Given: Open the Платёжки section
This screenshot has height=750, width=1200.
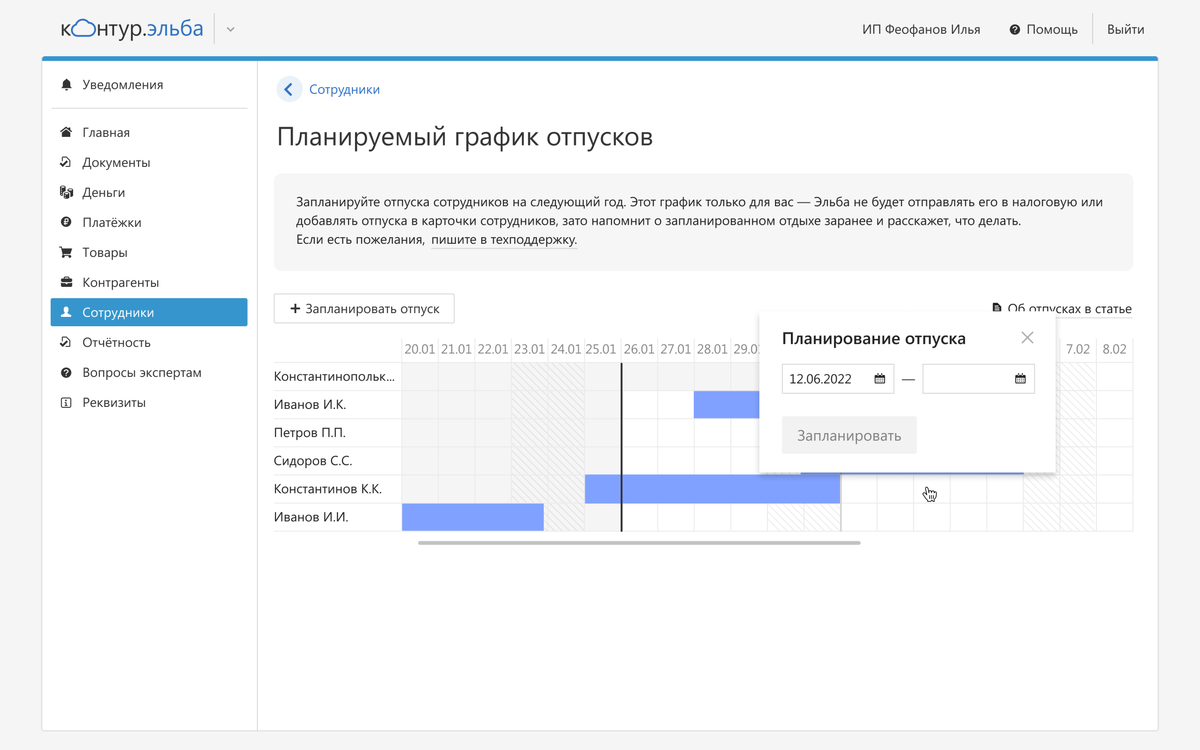Looking at the screenshot, I should point(112,222).
